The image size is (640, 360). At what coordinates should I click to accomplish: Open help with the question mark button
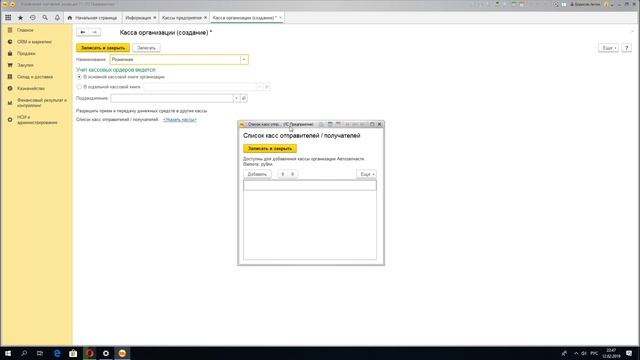[626, 48]
